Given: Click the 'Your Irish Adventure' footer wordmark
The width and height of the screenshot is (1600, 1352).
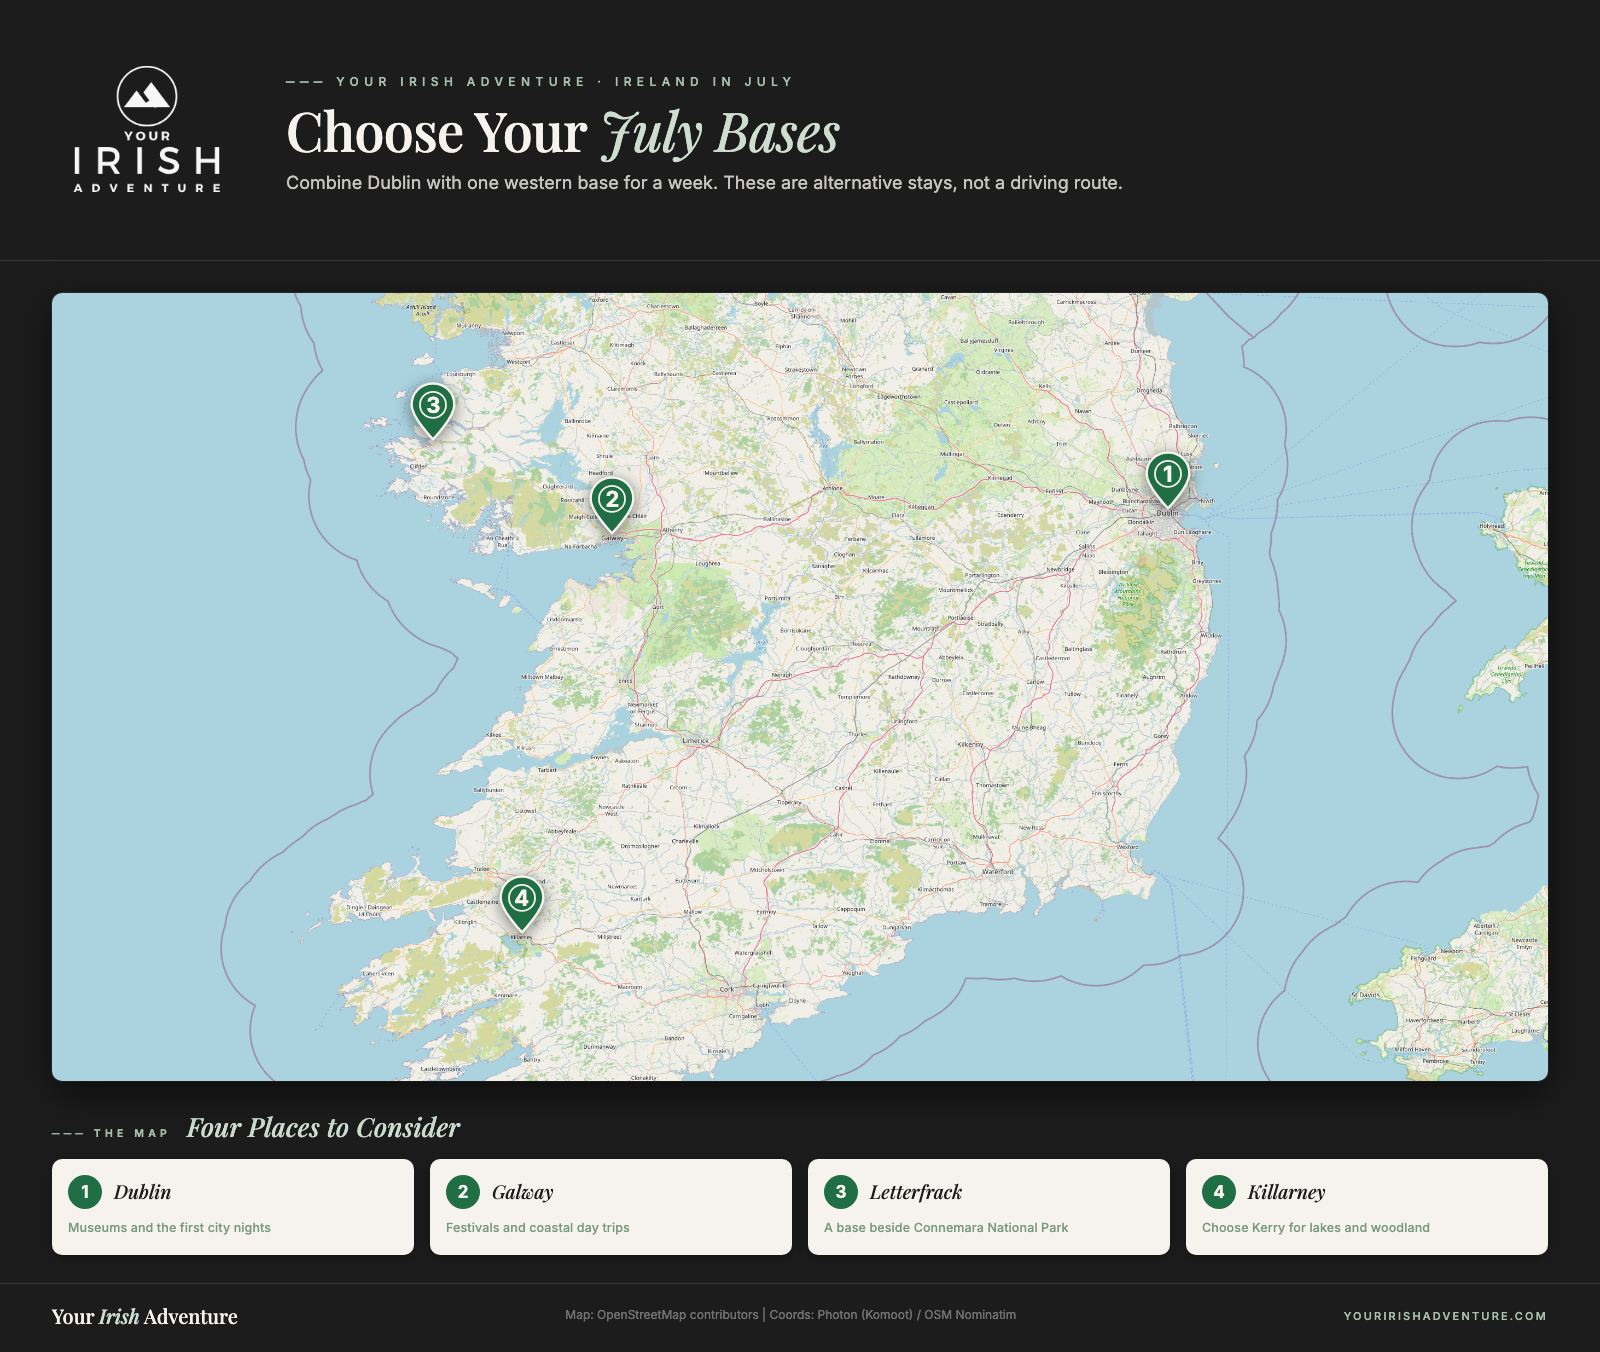Looking at the screenshot, I should pyautogui.click(x=145, y=1316).
